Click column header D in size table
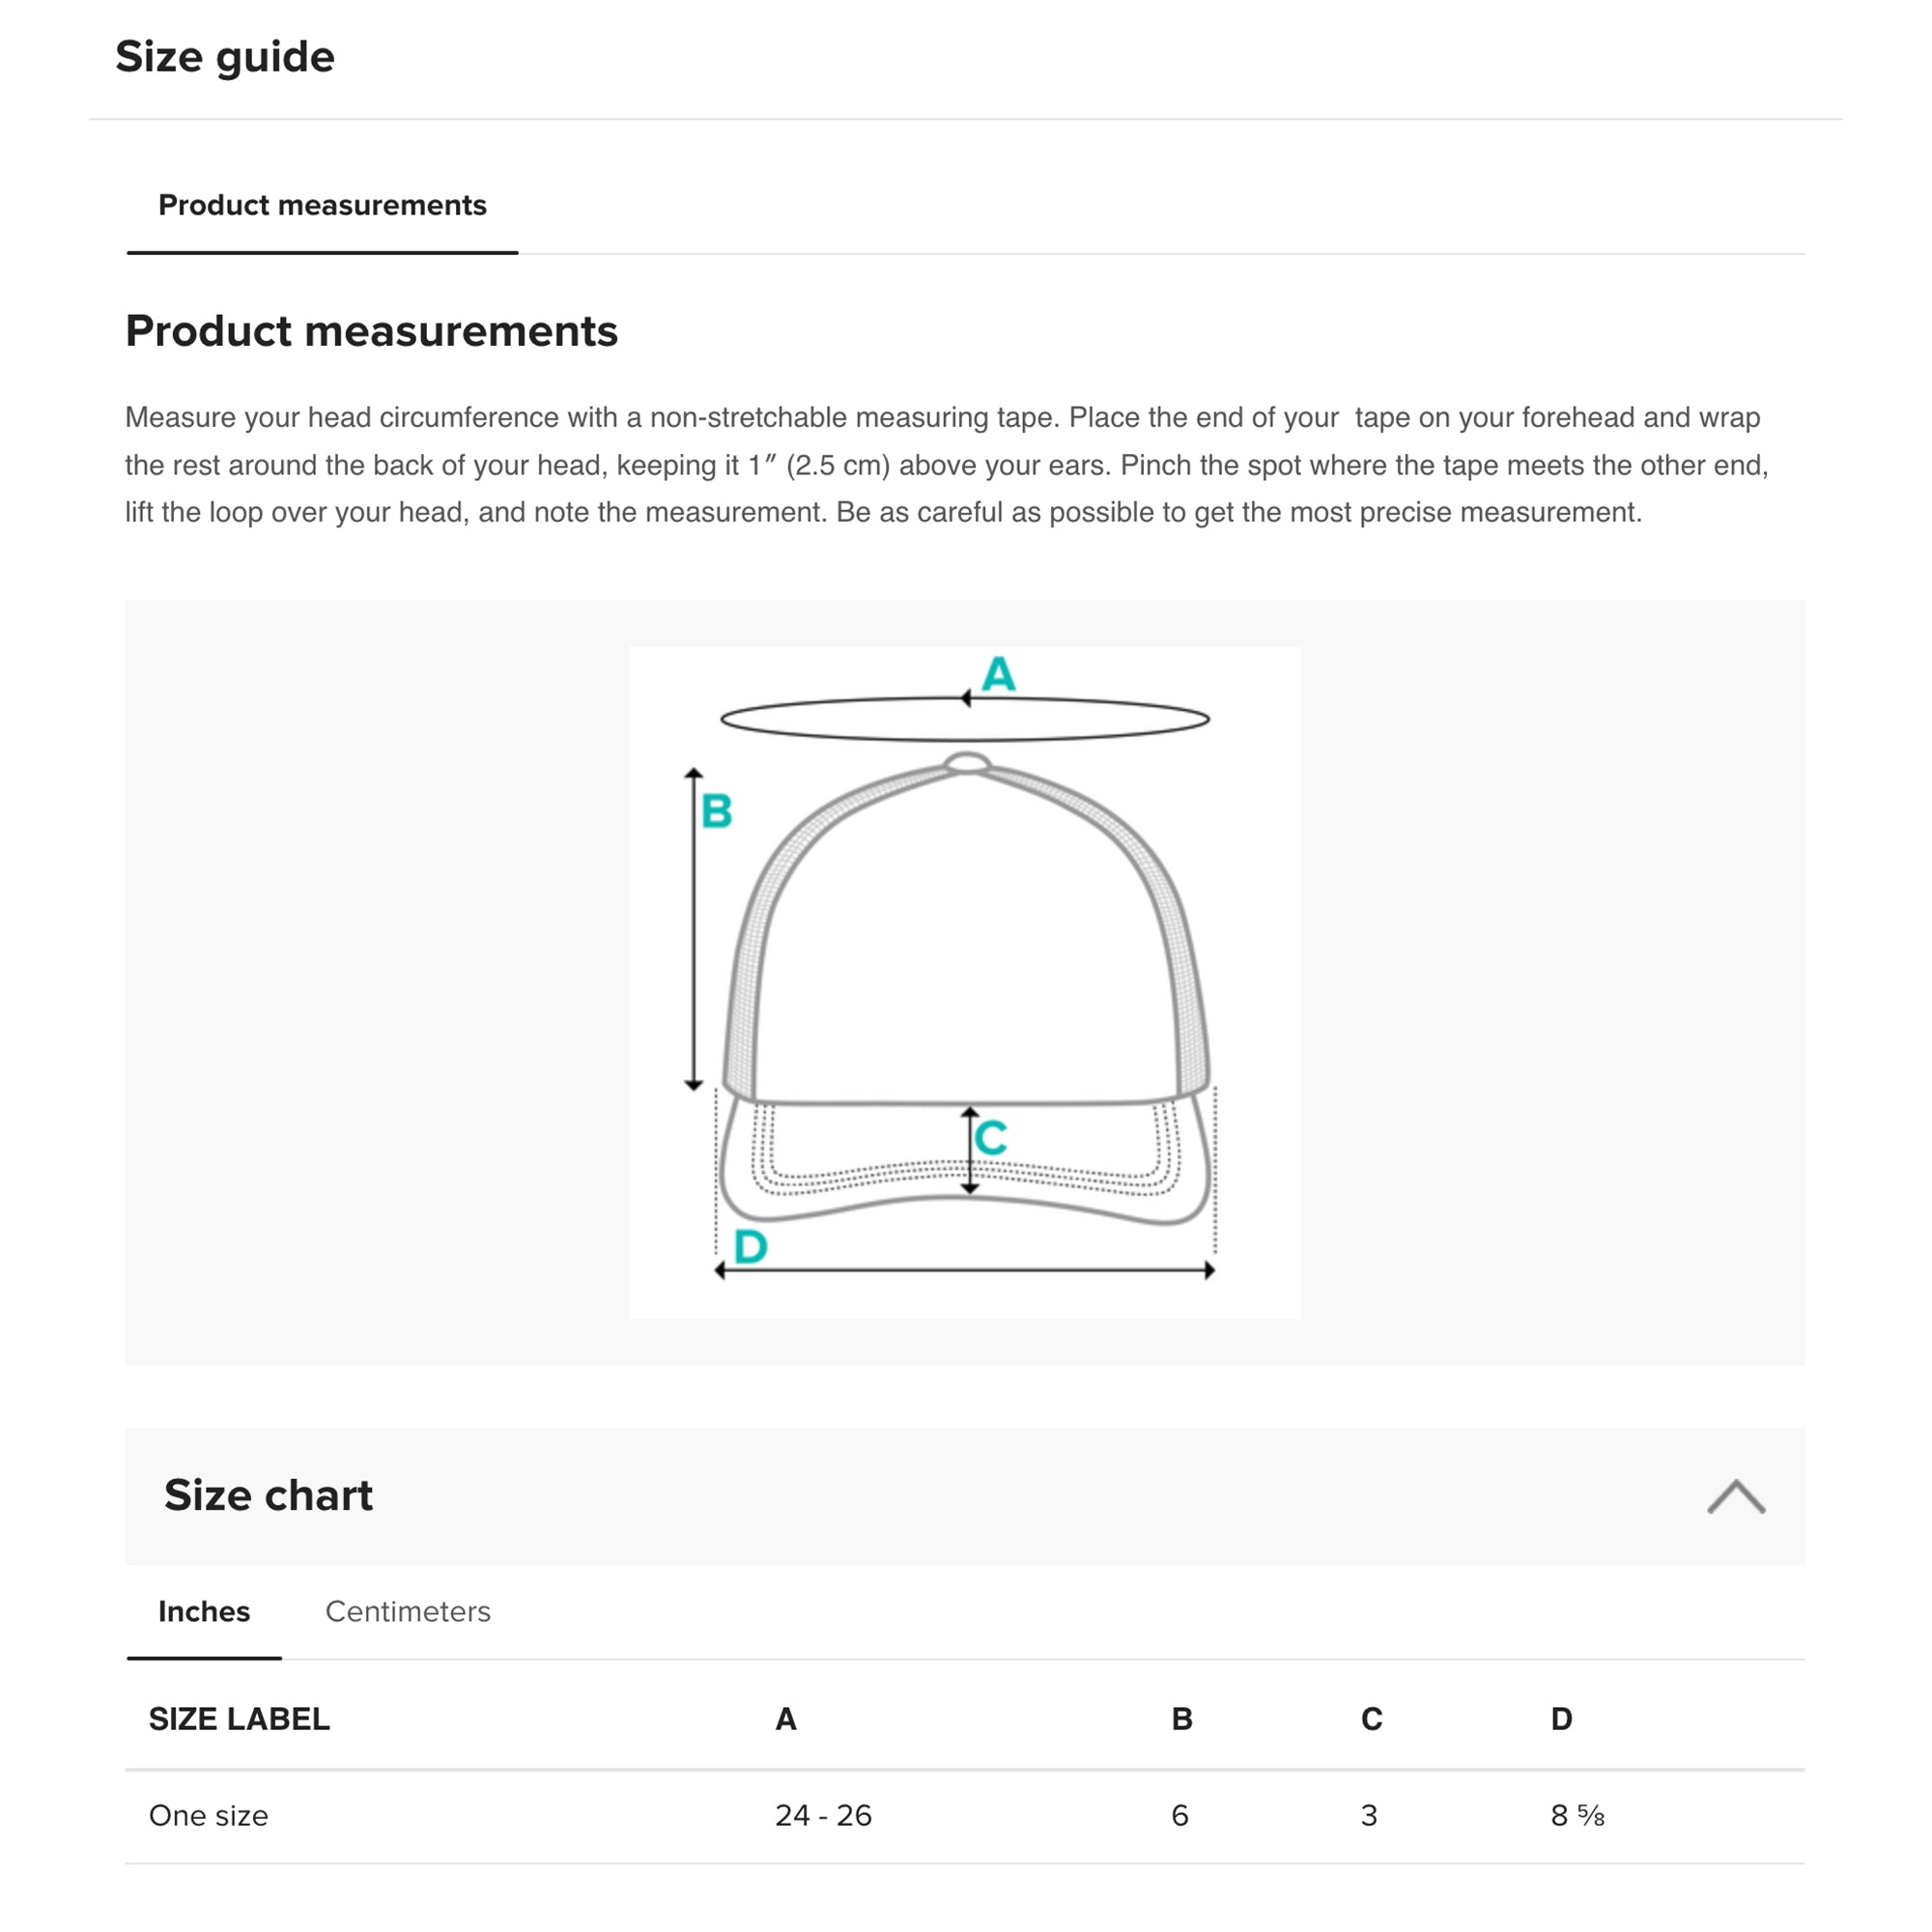1932x1932 pixels. 1561,1719
